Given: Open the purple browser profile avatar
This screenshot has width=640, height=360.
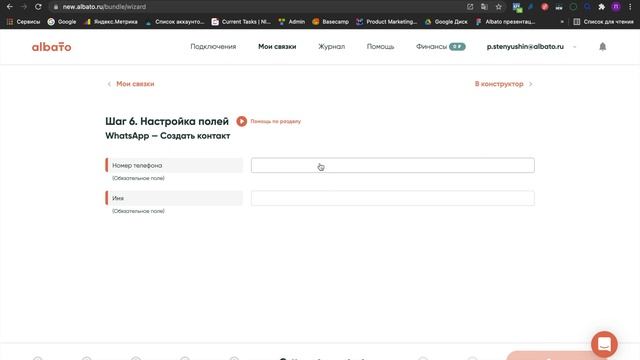Looking at the screenshot, I should tap(616, 7).
